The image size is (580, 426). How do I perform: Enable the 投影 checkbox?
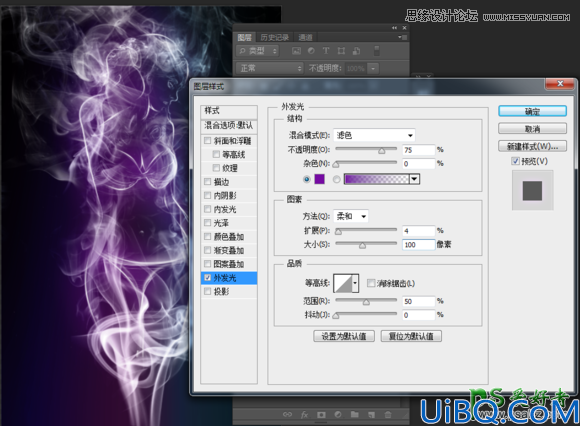coord(208,291)
